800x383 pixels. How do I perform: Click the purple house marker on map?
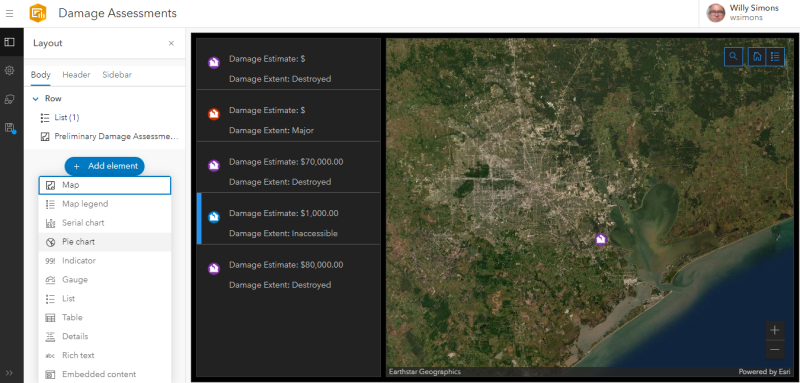click(x=601, y=239)
